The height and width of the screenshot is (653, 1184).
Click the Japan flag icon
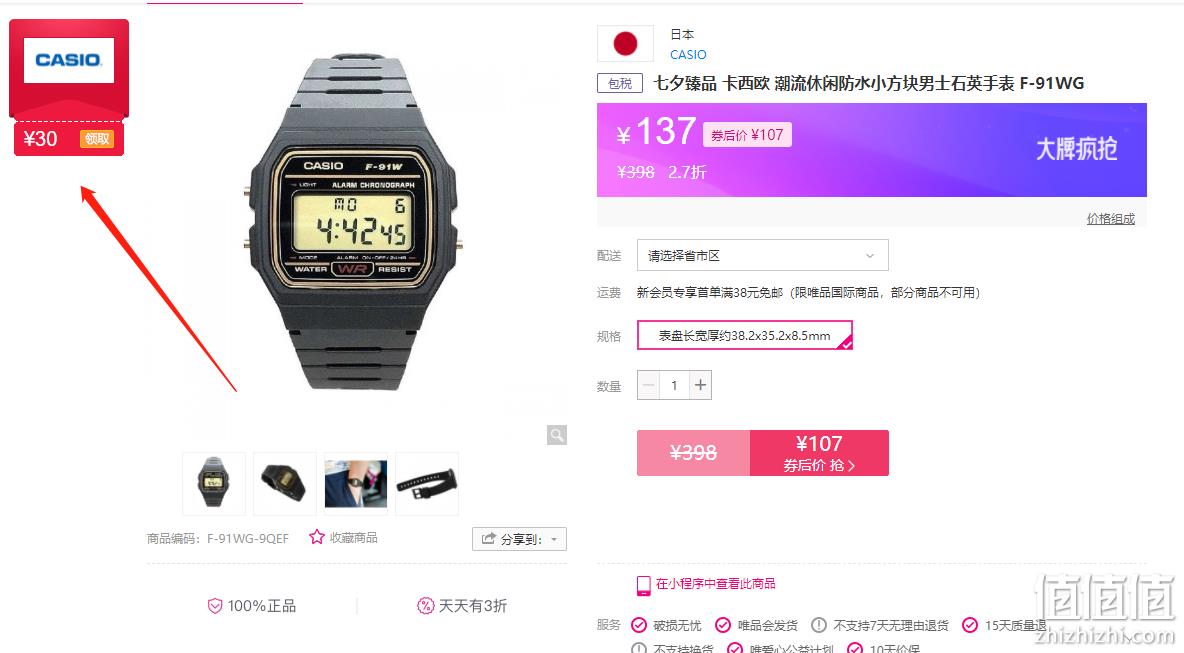[625, 44]
